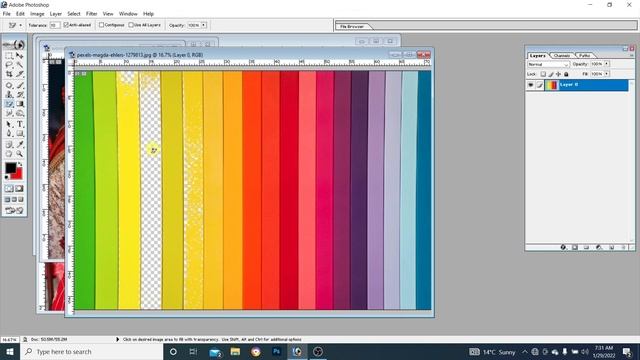Select the Clone Stamp tool
Viewport: 640px width, 360px height.
(x=9, y=95)
